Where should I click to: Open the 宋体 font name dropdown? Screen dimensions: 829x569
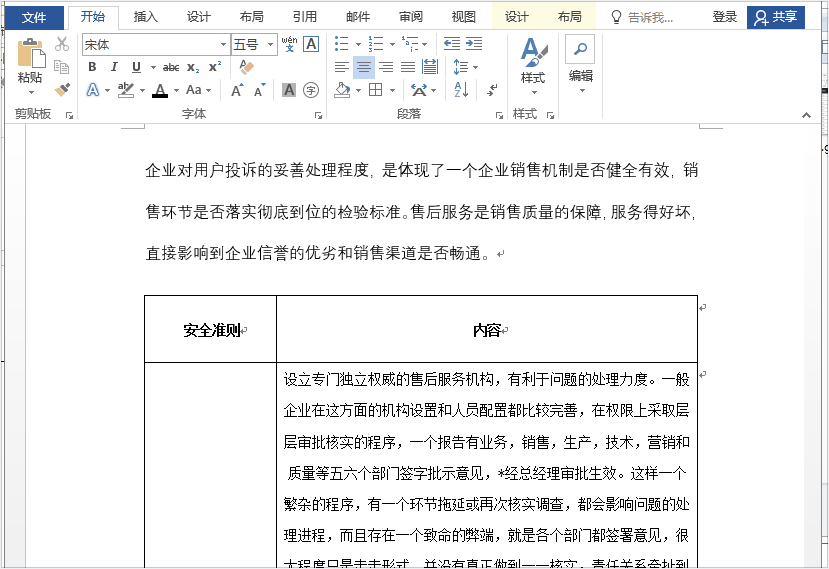click(x=224, y=44)
